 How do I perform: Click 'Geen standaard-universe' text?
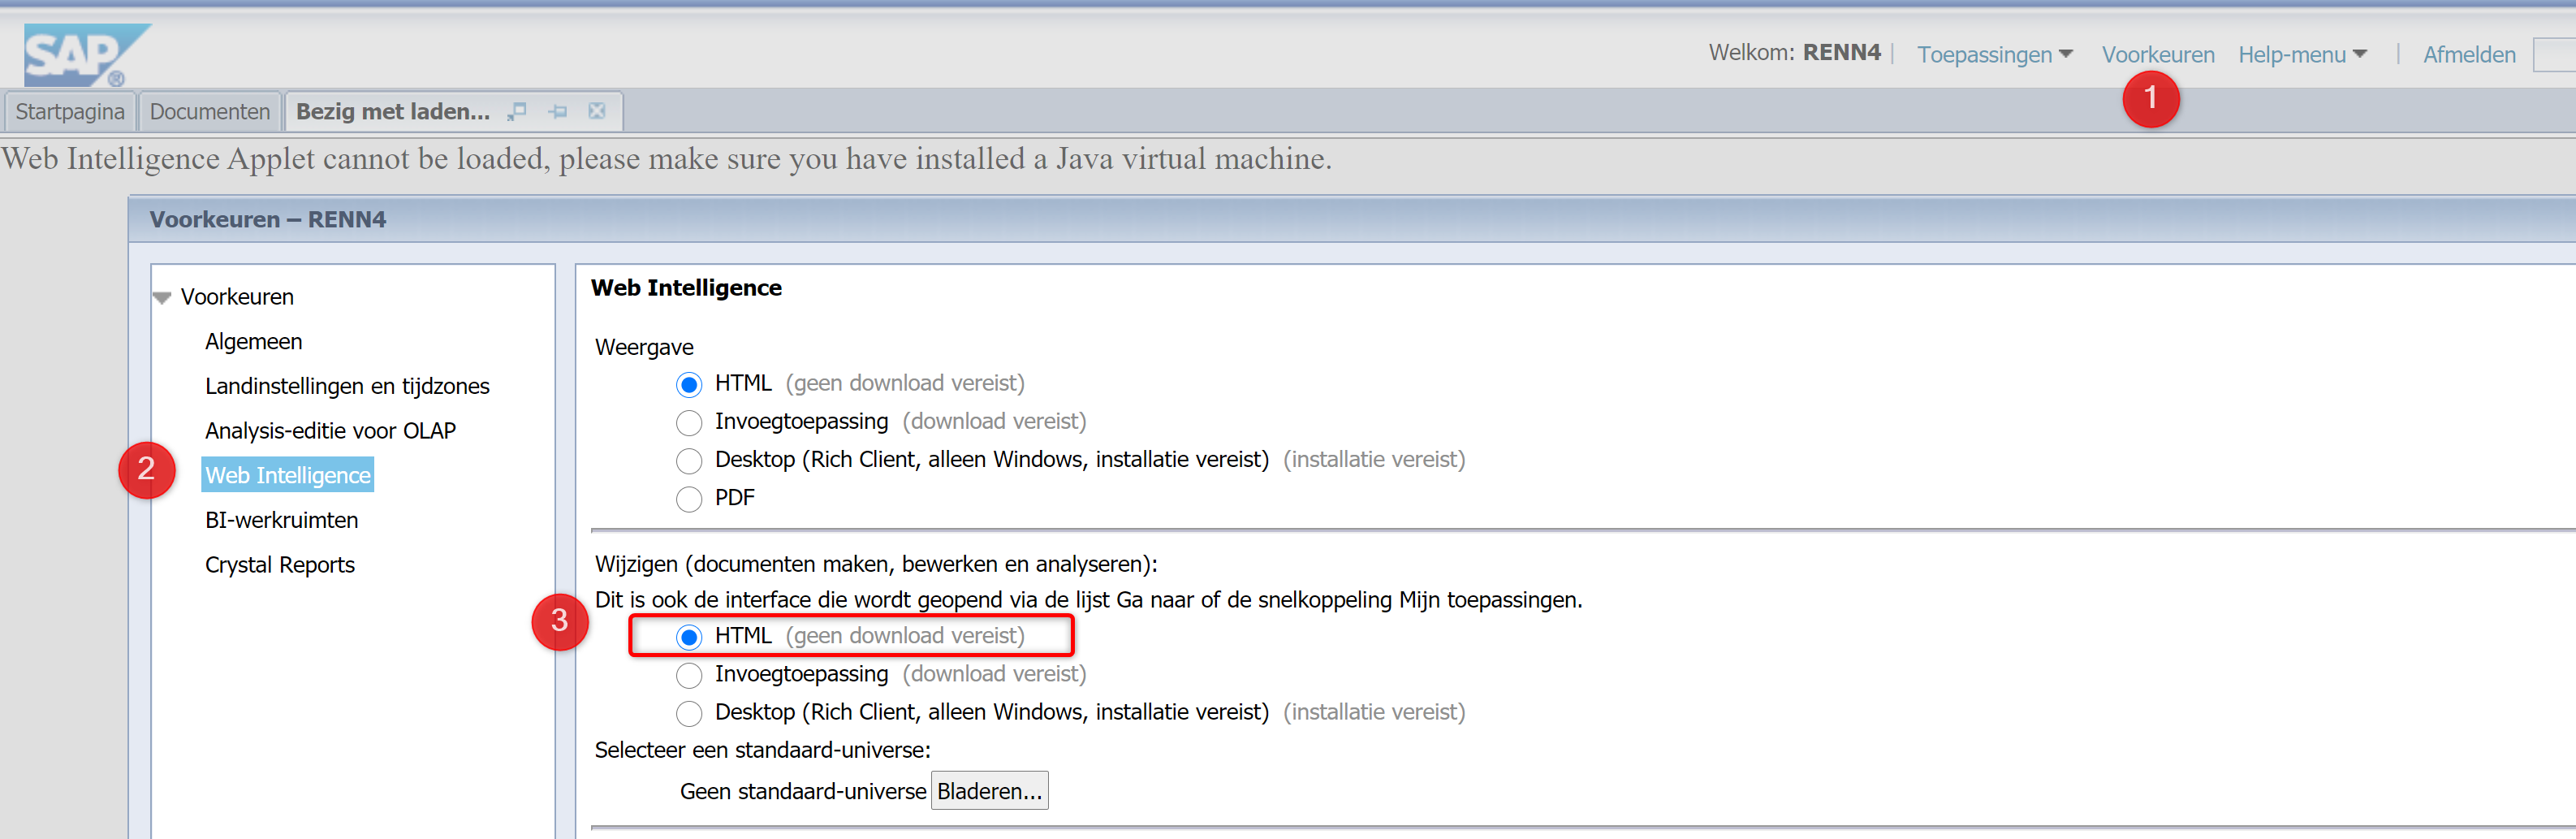tap(803, 792)
